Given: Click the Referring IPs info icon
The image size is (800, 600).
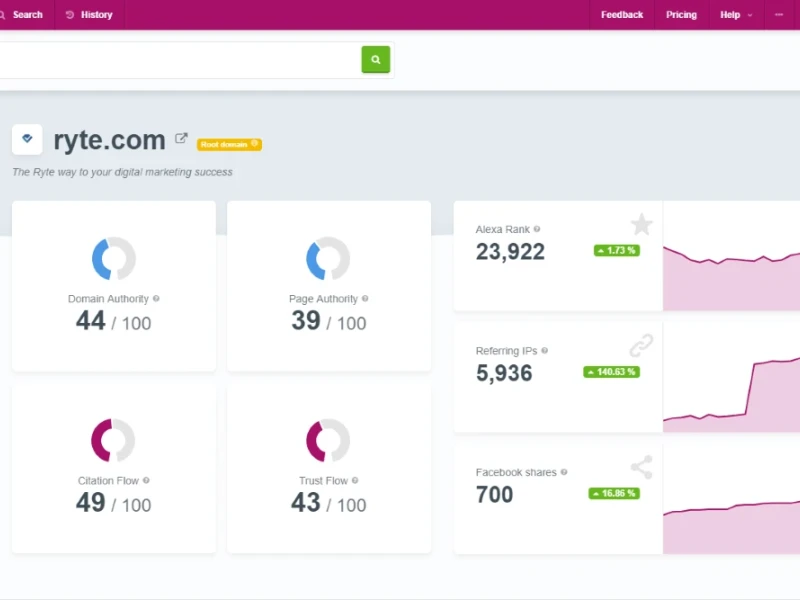Looking at the screenshot, I should tap(544, 351).
